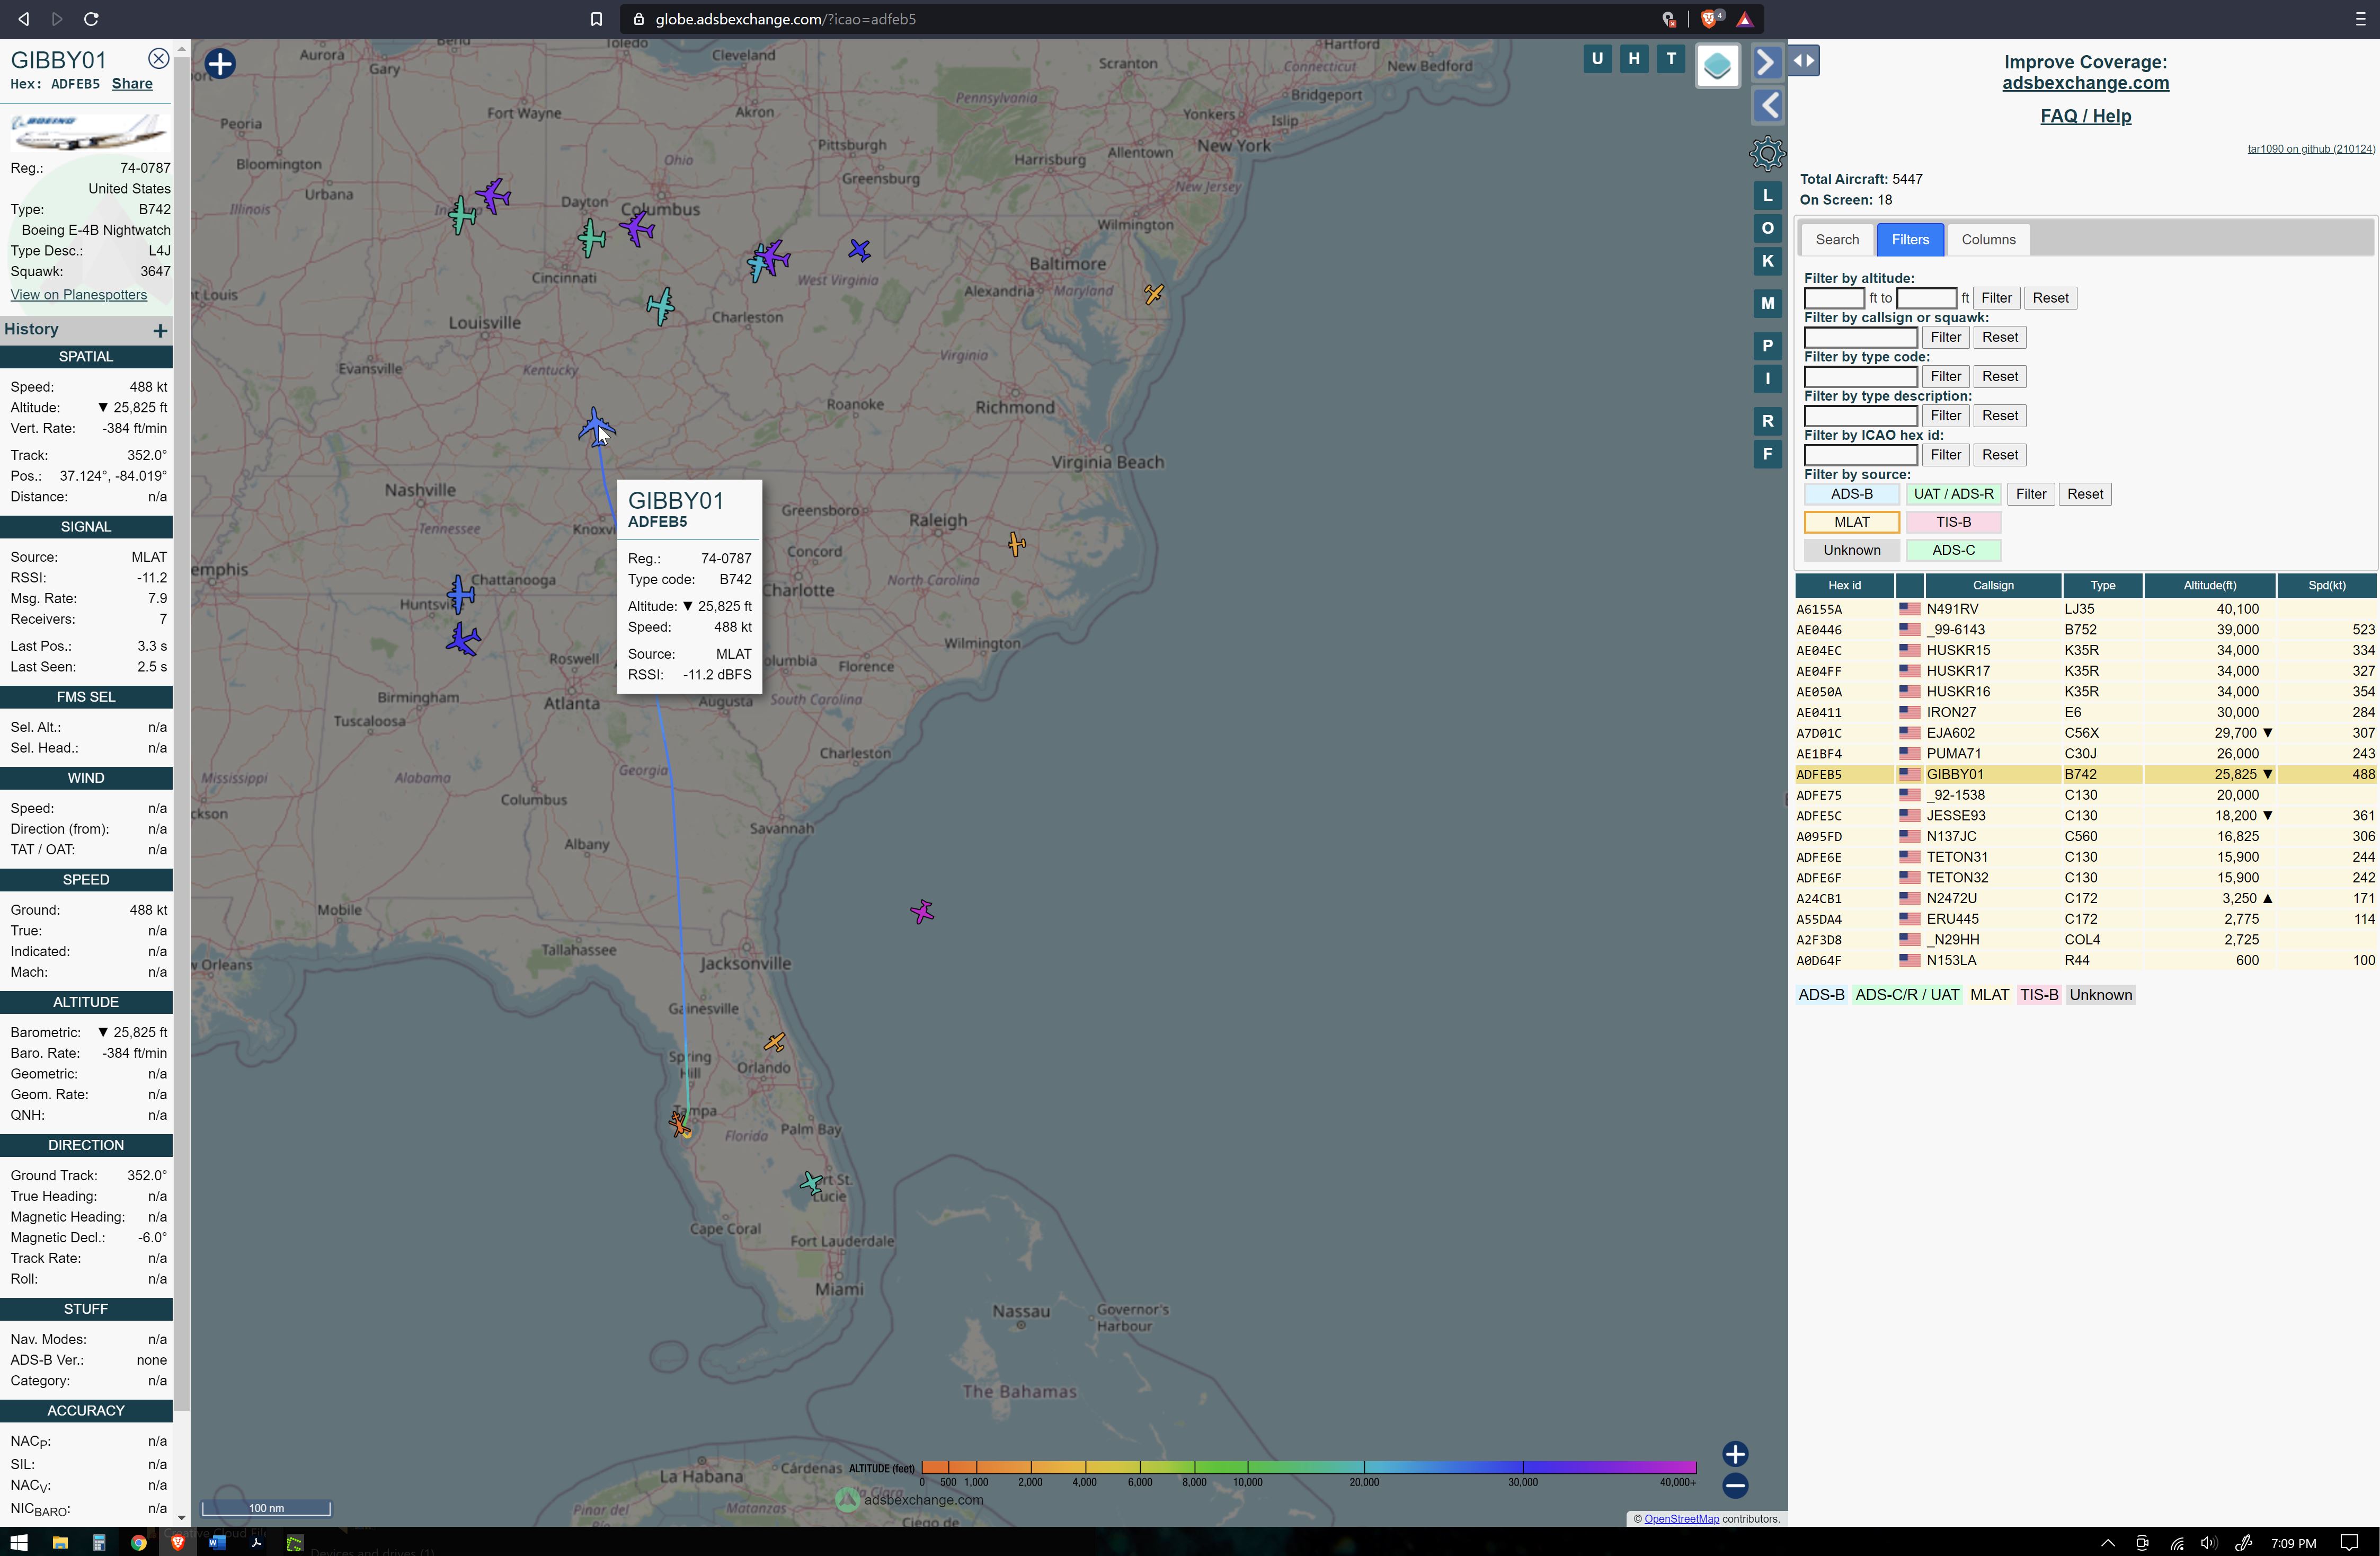Open View on Planespotters link
This screenshot has width=2380, height=1556.
click(x=79, y=295)
